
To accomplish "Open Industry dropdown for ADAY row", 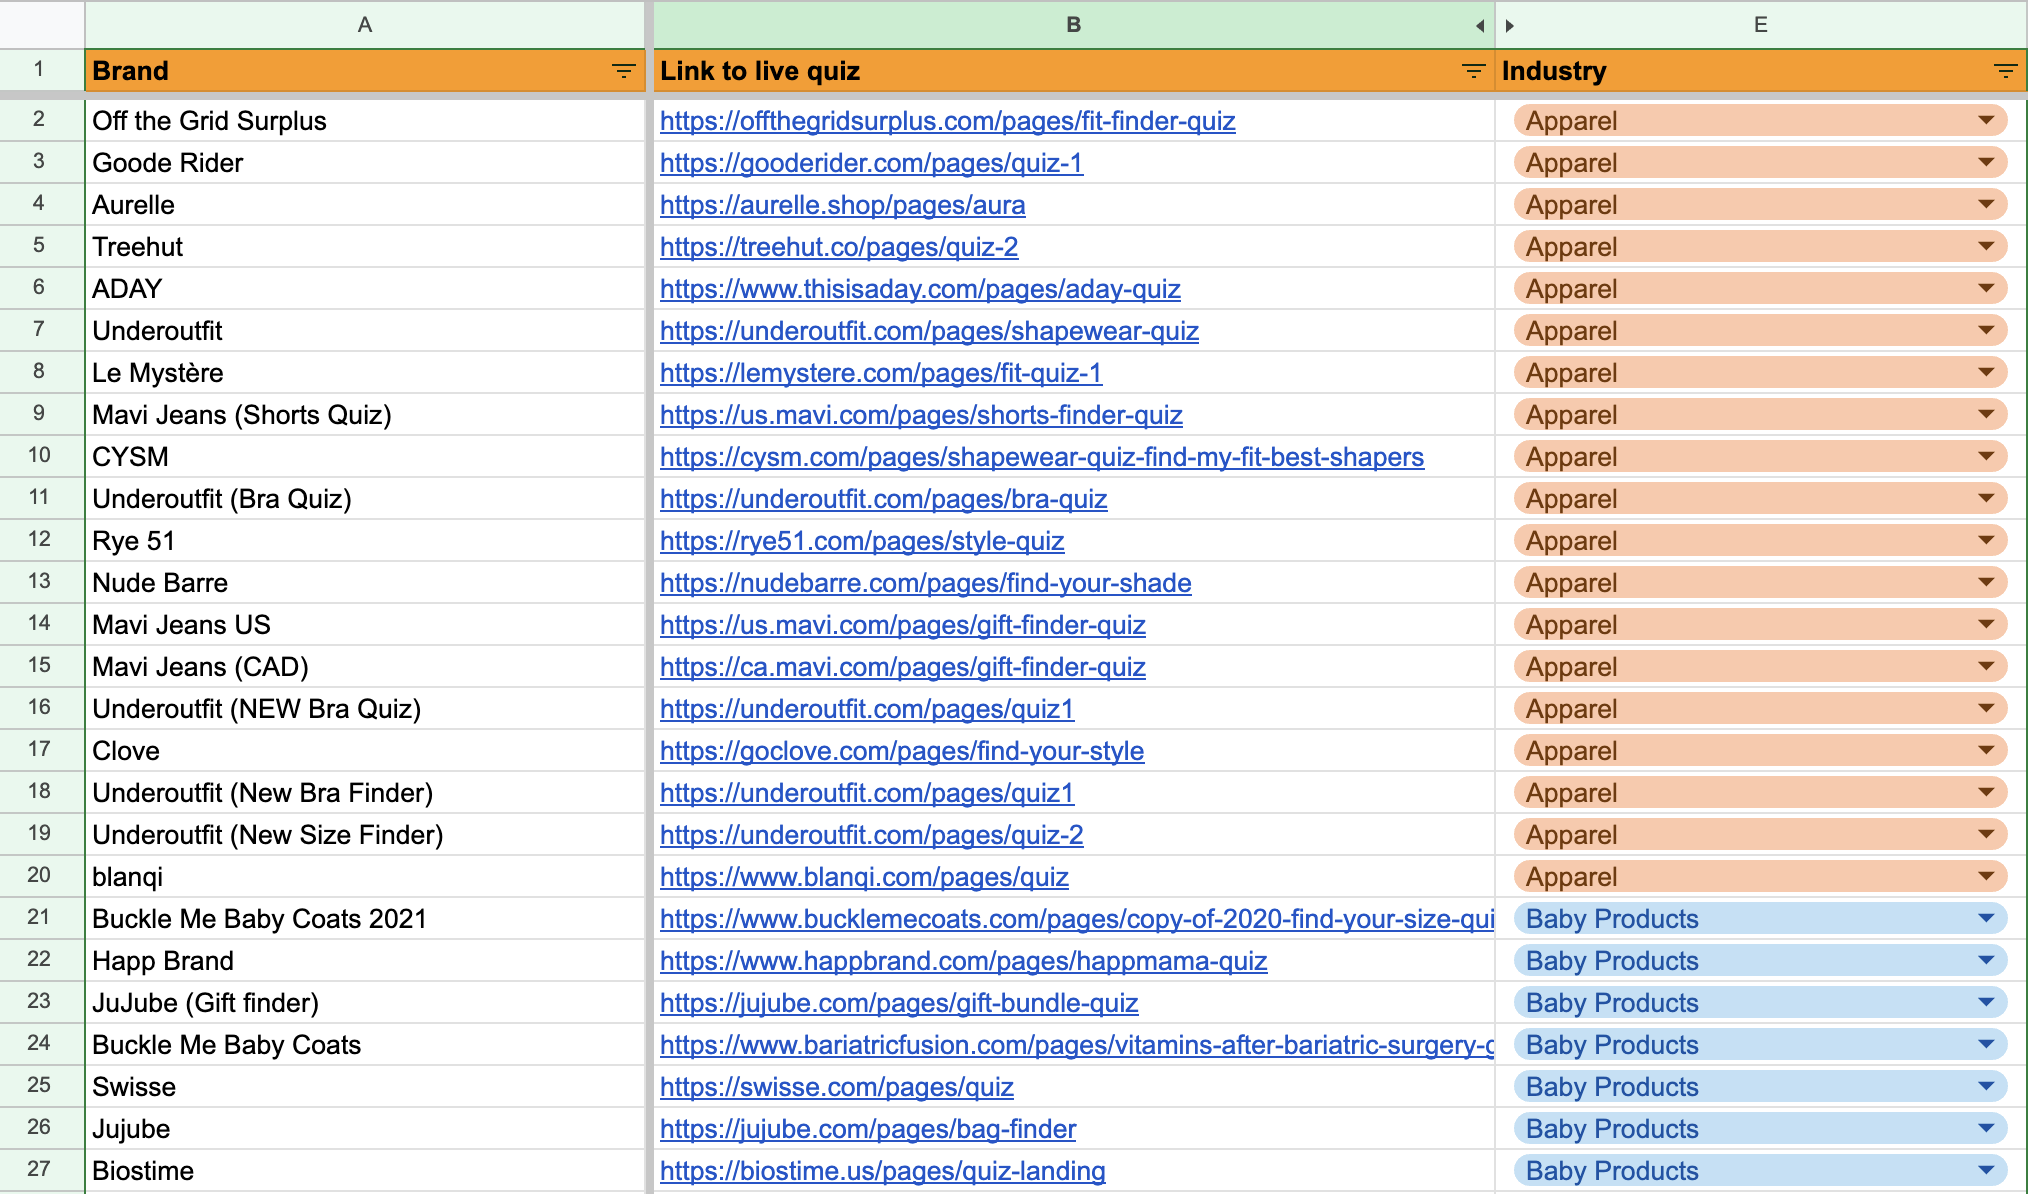I will 1986,289.
